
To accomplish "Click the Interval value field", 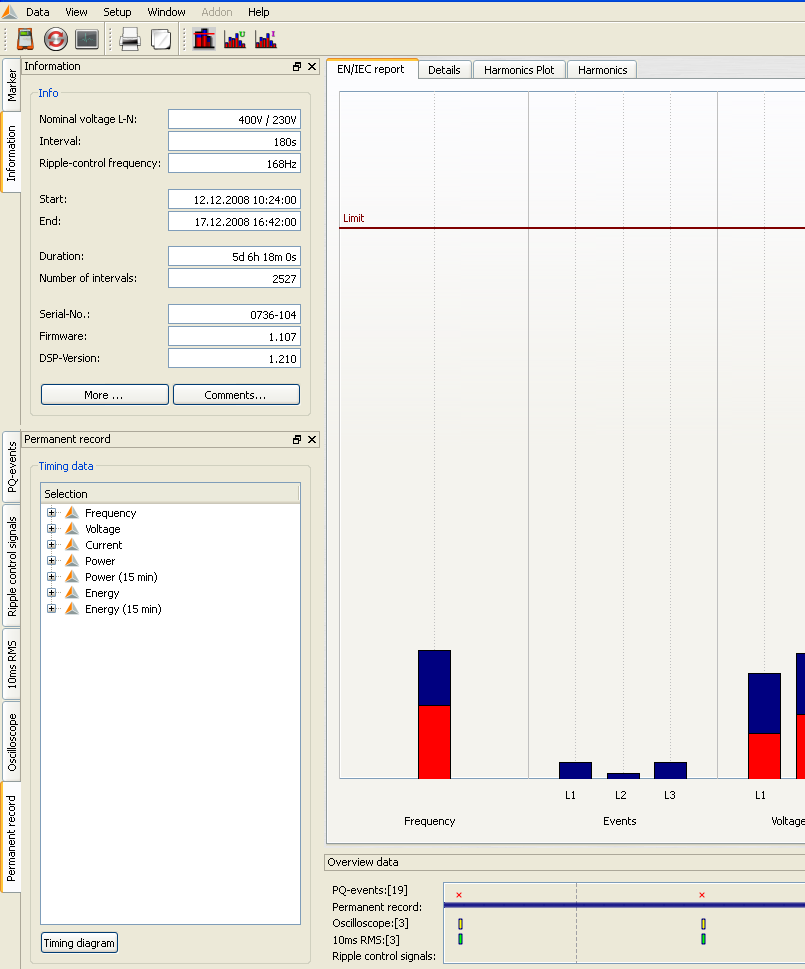I will [x=234, y=142].
